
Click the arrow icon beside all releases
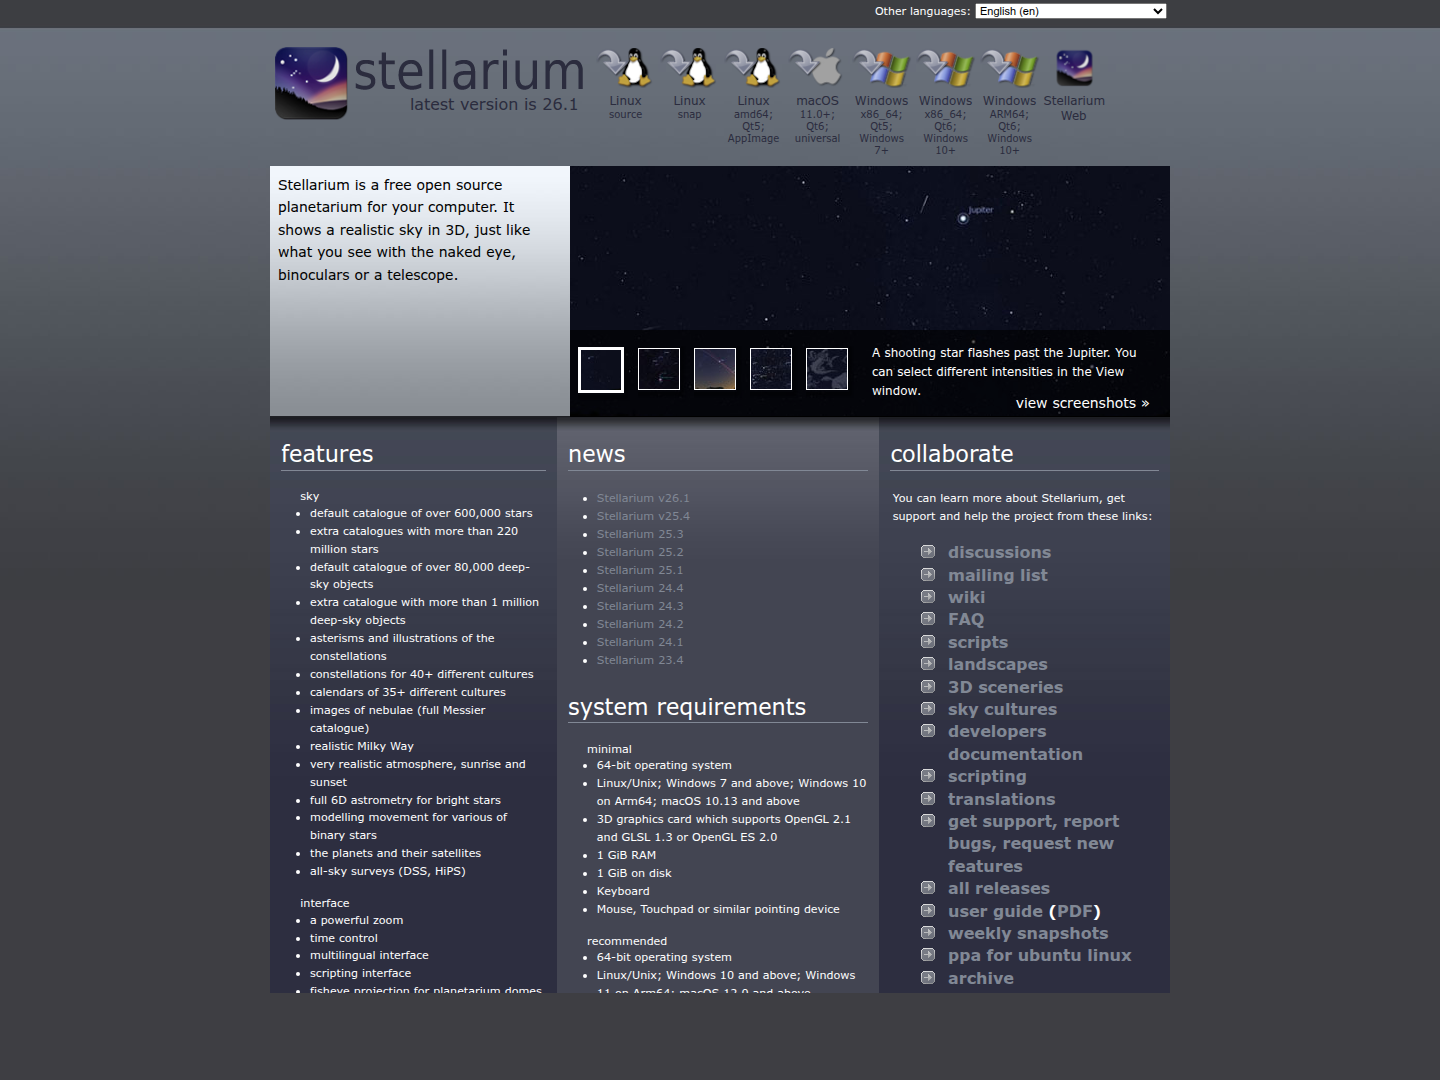pos(928,888)
